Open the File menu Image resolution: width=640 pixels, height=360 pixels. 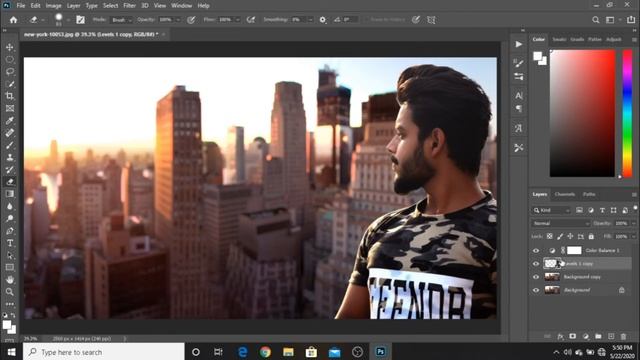click(21, 6)
